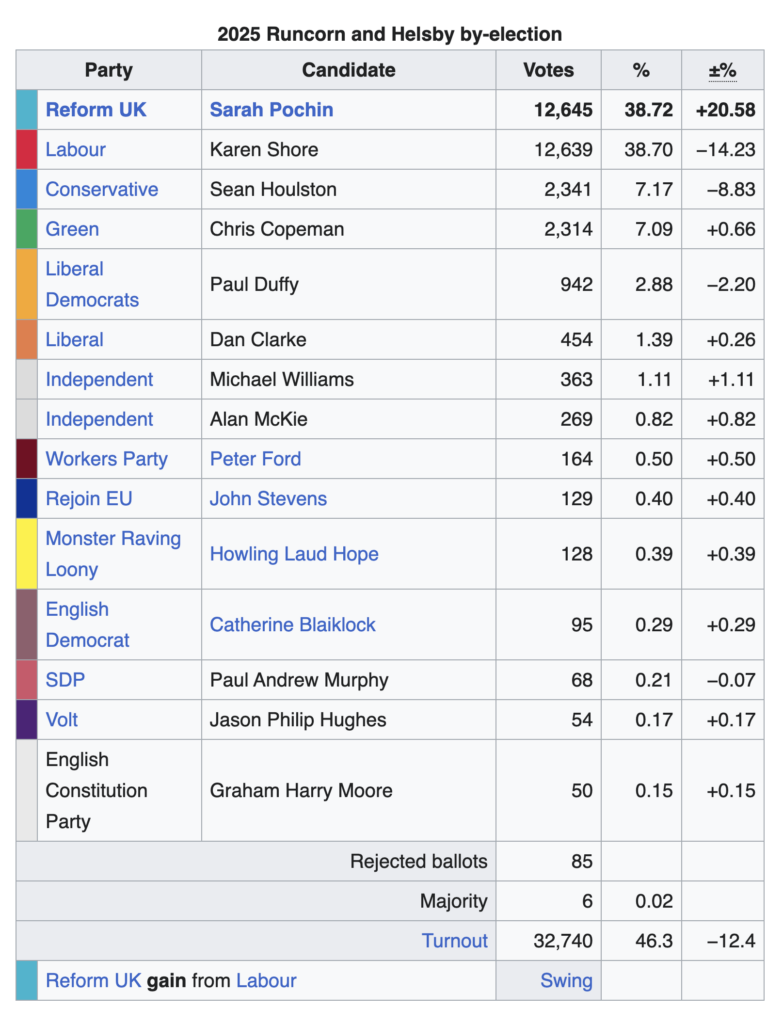Click the yellow Monster Raving Loony color cell
The height and width of the screenshot is (1024, 767).
(27, 554)
